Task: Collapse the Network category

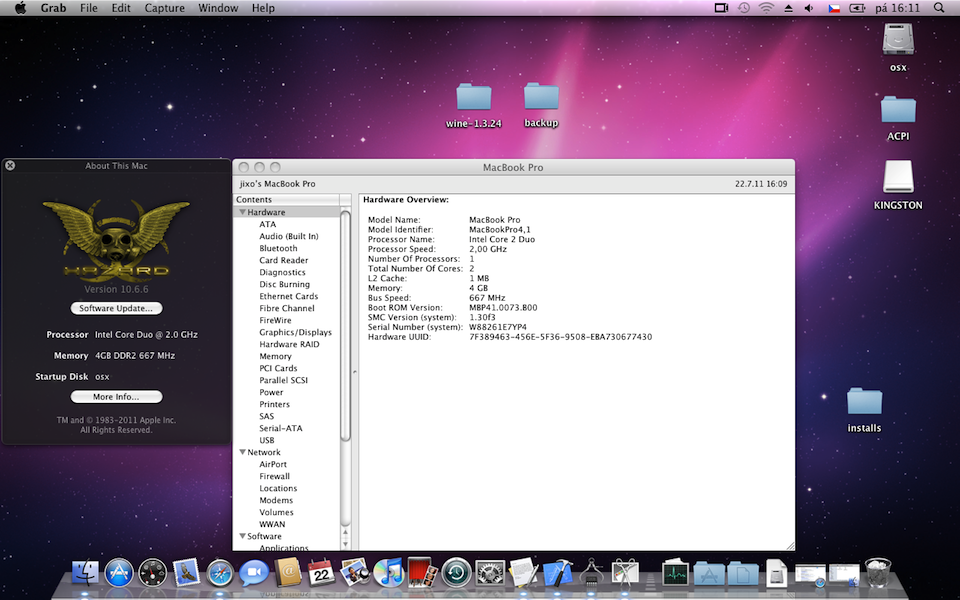Action: click(242, 452)
